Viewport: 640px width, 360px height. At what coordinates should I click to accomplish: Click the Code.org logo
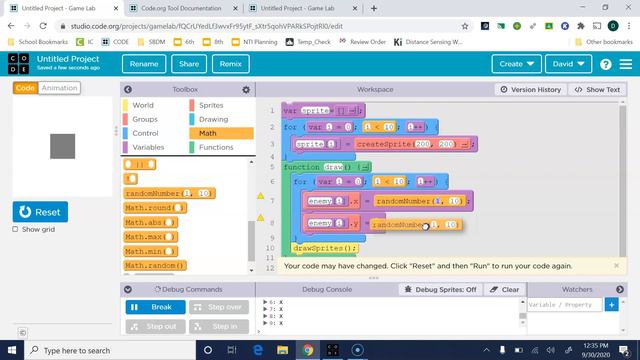tap(19, 64)
